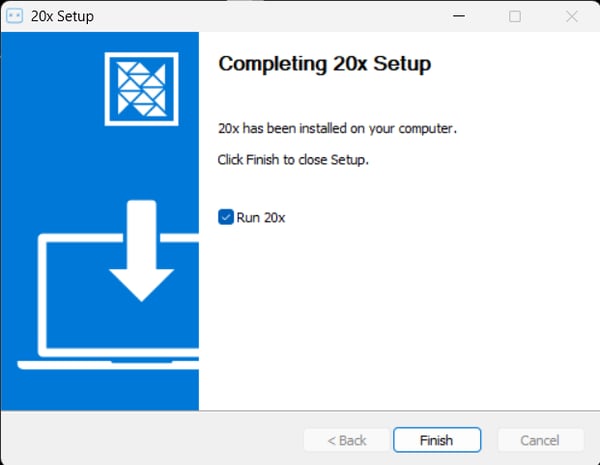
Task: Click empty area left of Back button
Action: pos(150,440)
